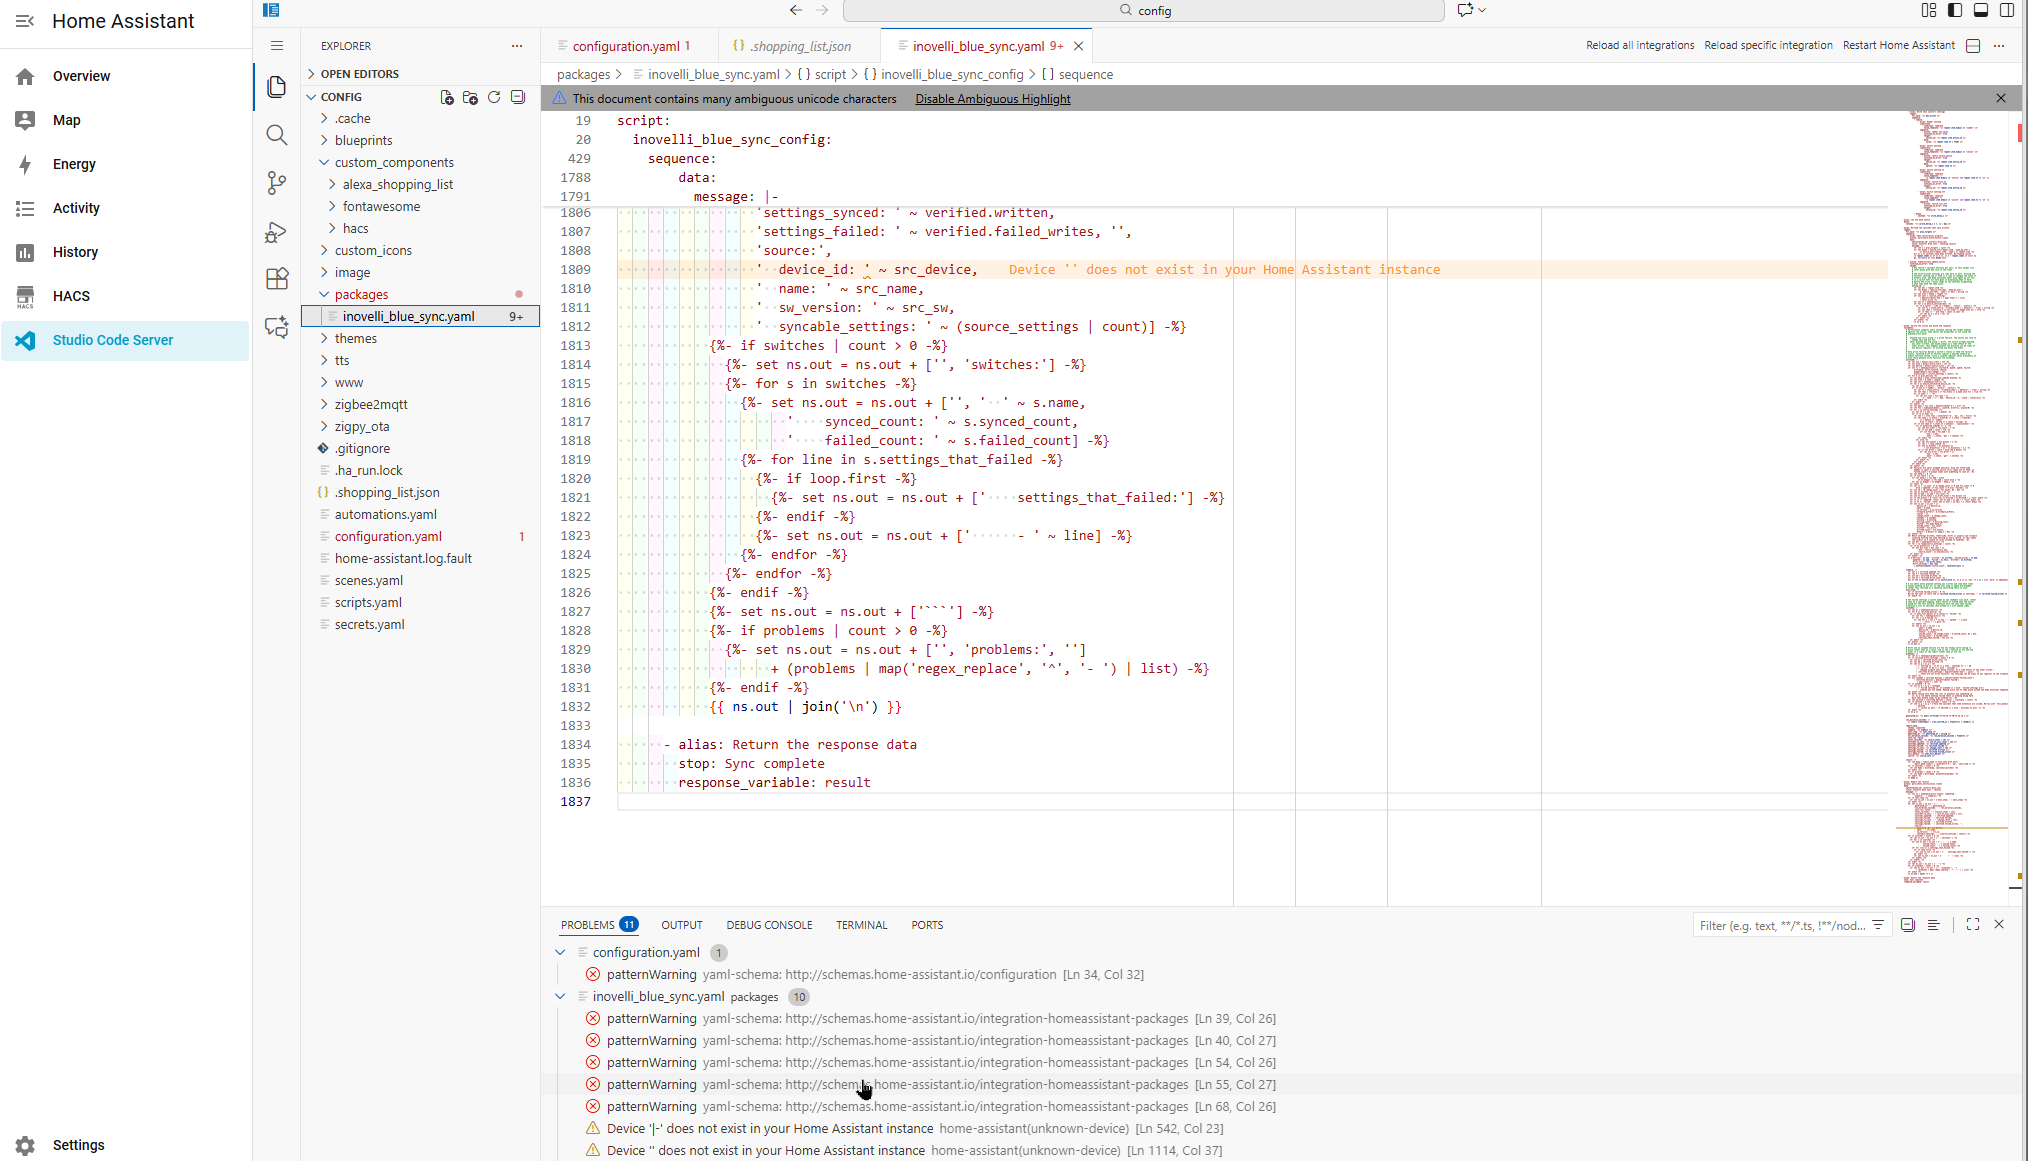Collapse configuration.yaml problems group
This screenshot has width=2028, height=1161.
coord(560,953)
